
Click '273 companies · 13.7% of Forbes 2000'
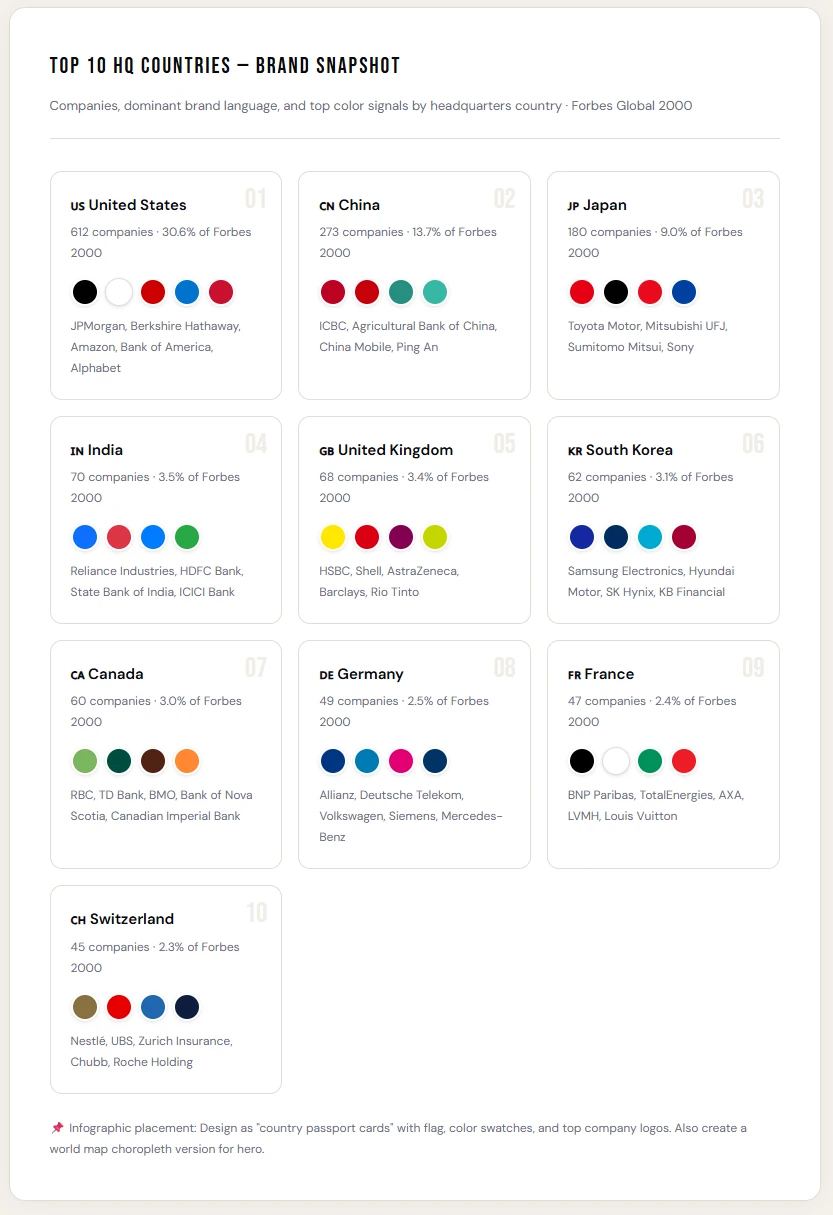coord(408,242)
